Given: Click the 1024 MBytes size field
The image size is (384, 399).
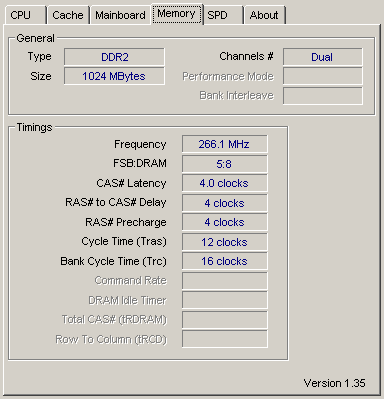Looking at the screenshot, I should point(114,76).
